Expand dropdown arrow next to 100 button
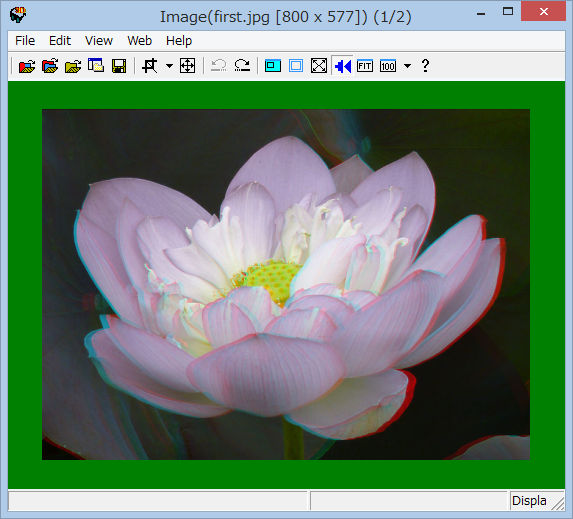This screenshot has height=519, width=573. pyautogui.click(x=407, y=66)
